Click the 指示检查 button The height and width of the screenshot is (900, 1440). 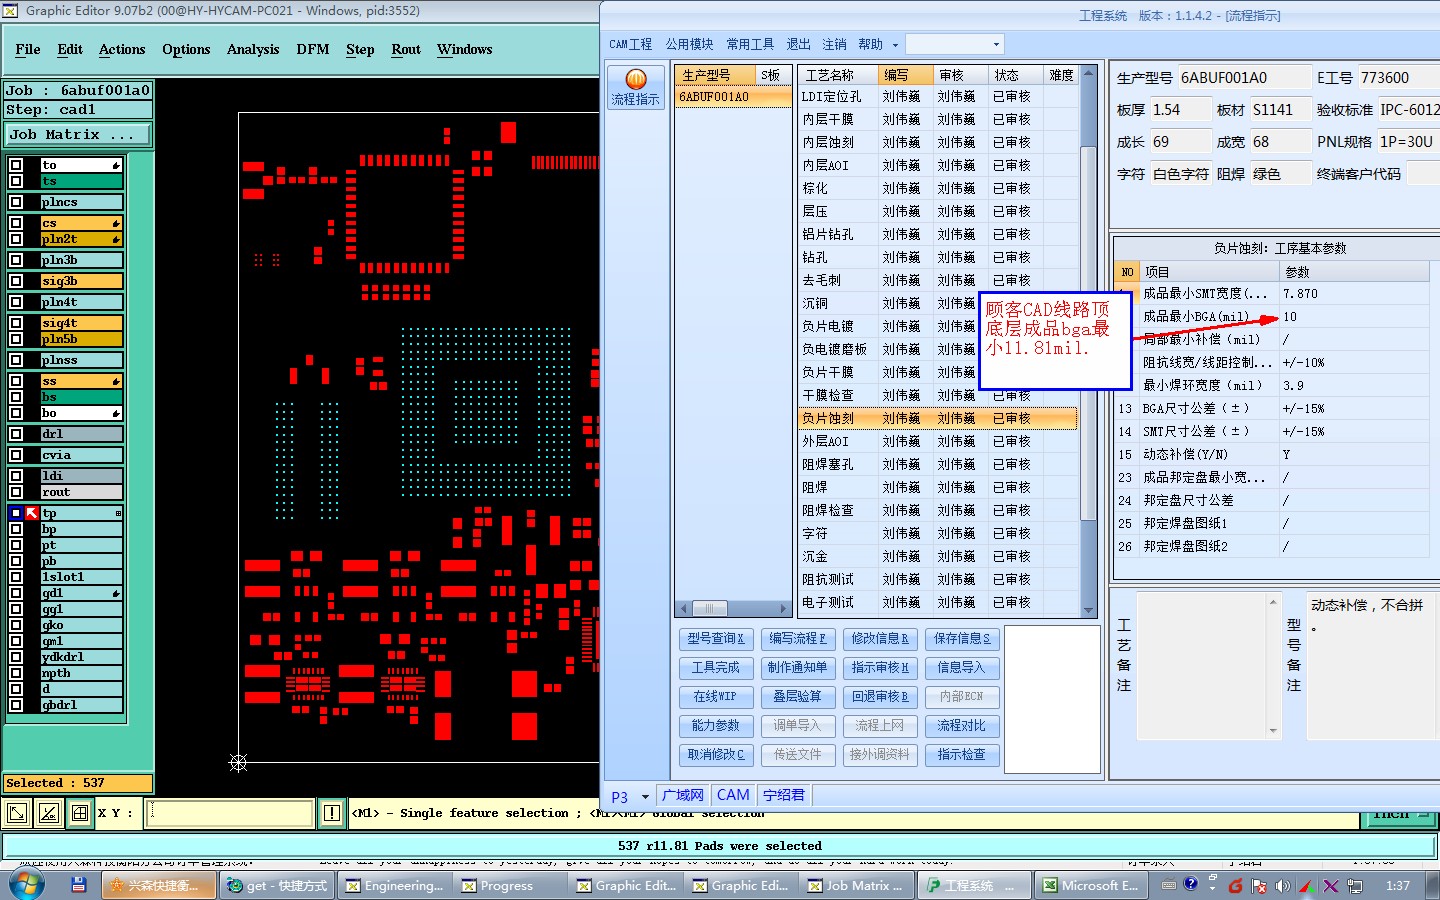coord(962,754)
